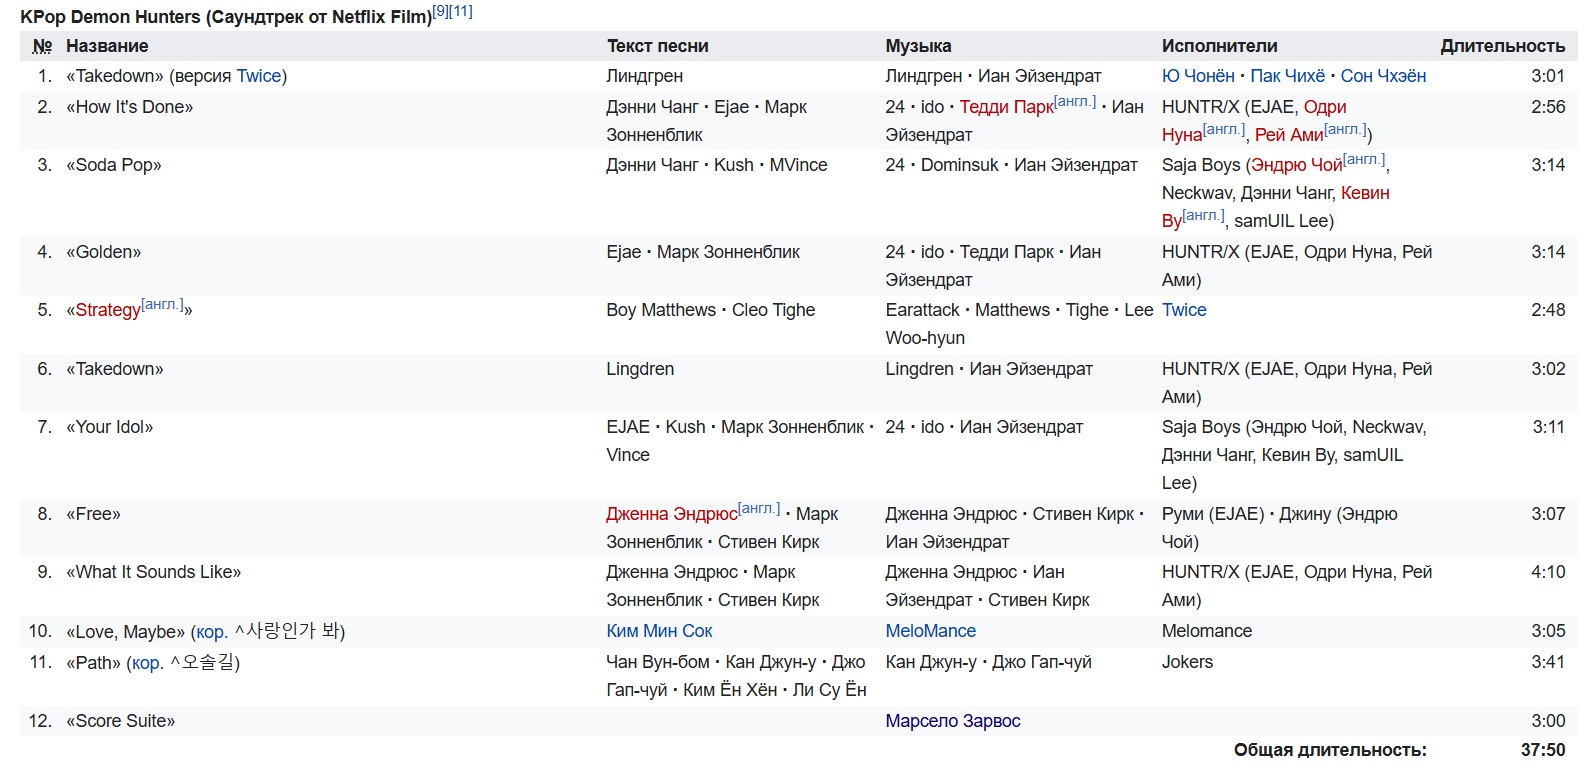Click the 3:07 duration of Free

pos(1548,514)
